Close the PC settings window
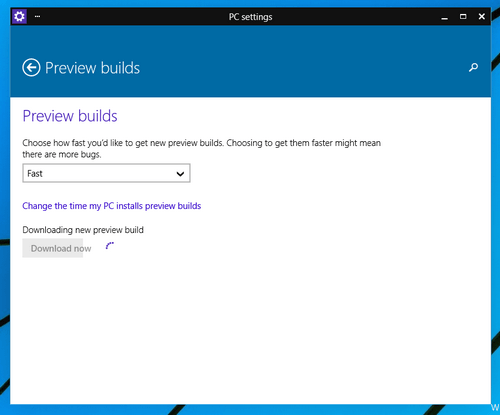The width and height of the screenshot is (500, 415). pos(482,16)
